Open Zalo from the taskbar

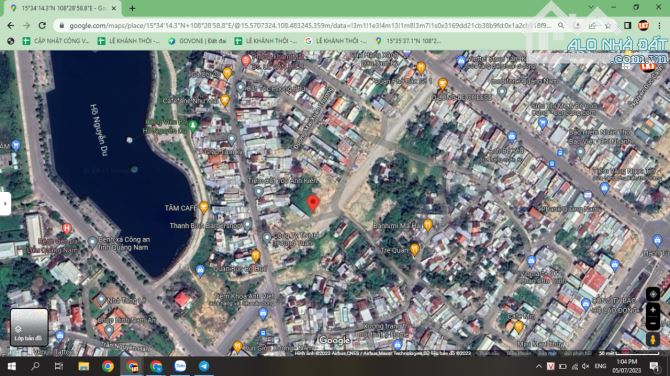[180, 366]
